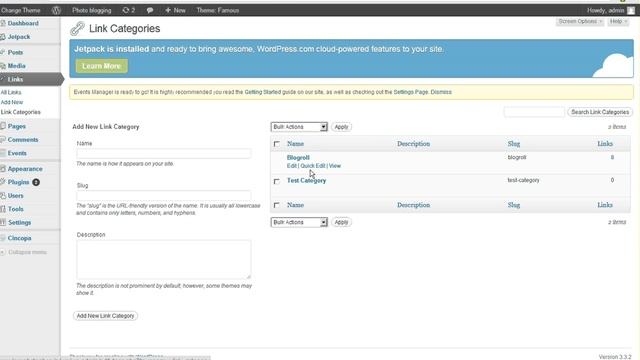Screen dimensions: 640x360
Task: Click the Comments sidebar icon
Action: [x=3, y=140]
